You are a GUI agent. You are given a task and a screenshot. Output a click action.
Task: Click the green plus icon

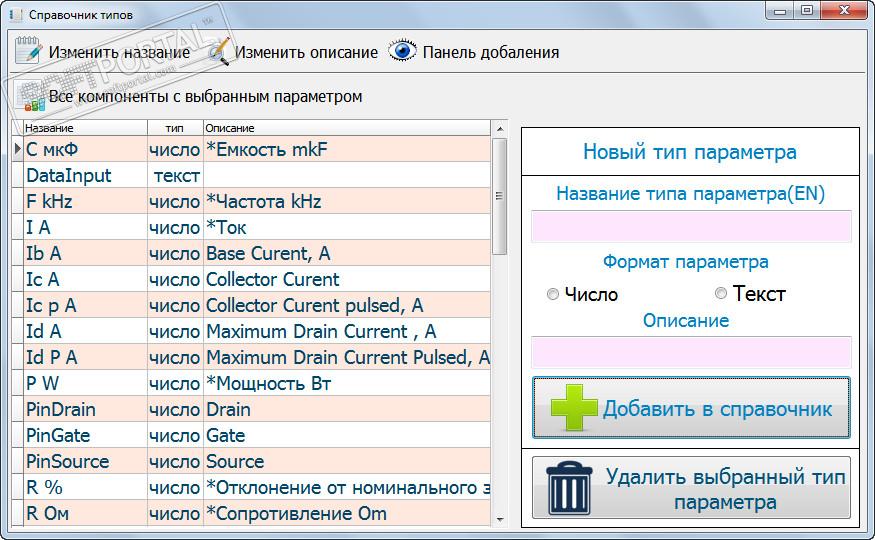pyautogui.click(x=574, y=408)
